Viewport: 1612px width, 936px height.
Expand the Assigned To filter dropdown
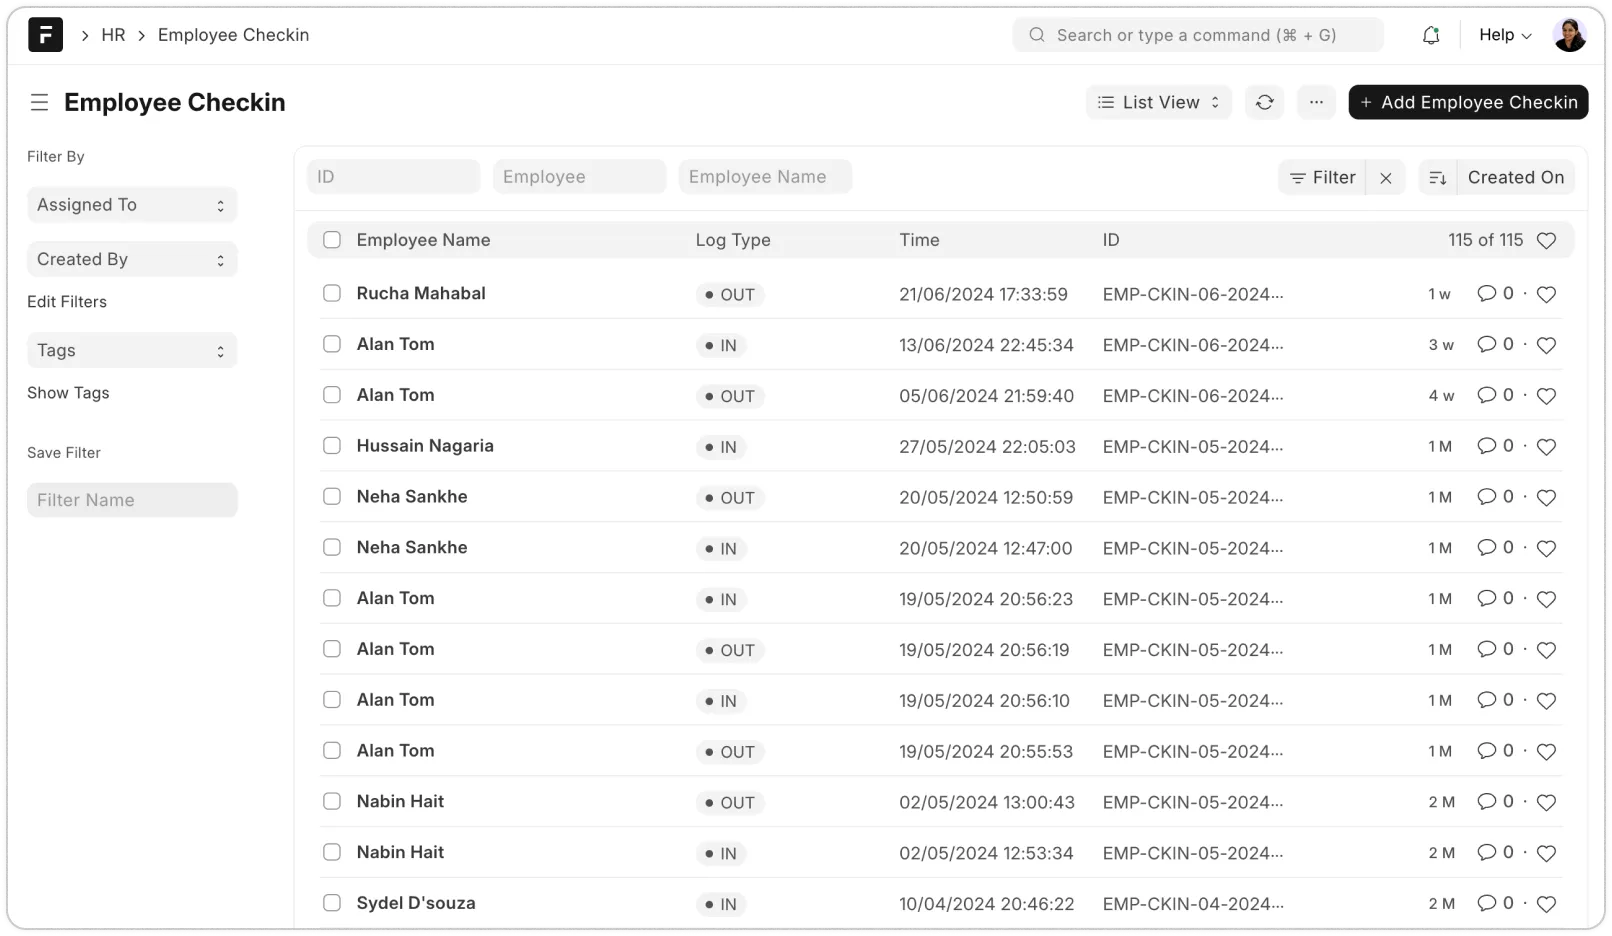pyautogui.click(x=132, y=205)
